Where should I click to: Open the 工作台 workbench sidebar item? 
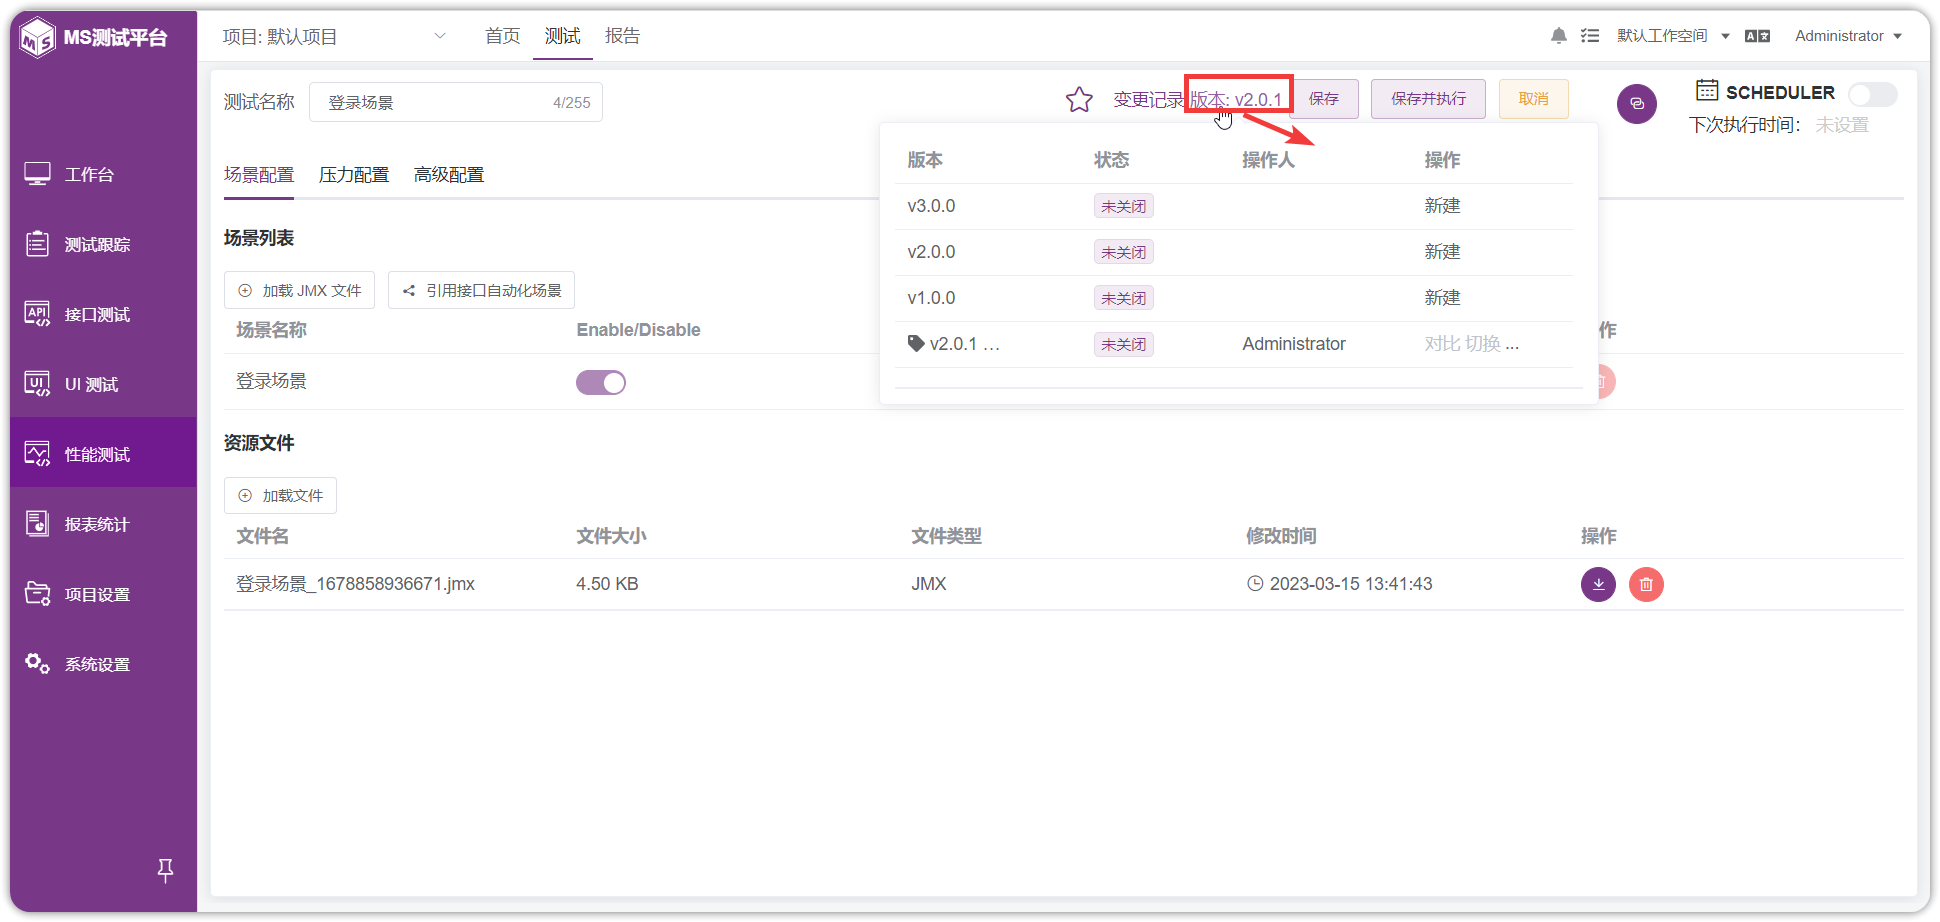pyautogui.click(x=103, y=174)
